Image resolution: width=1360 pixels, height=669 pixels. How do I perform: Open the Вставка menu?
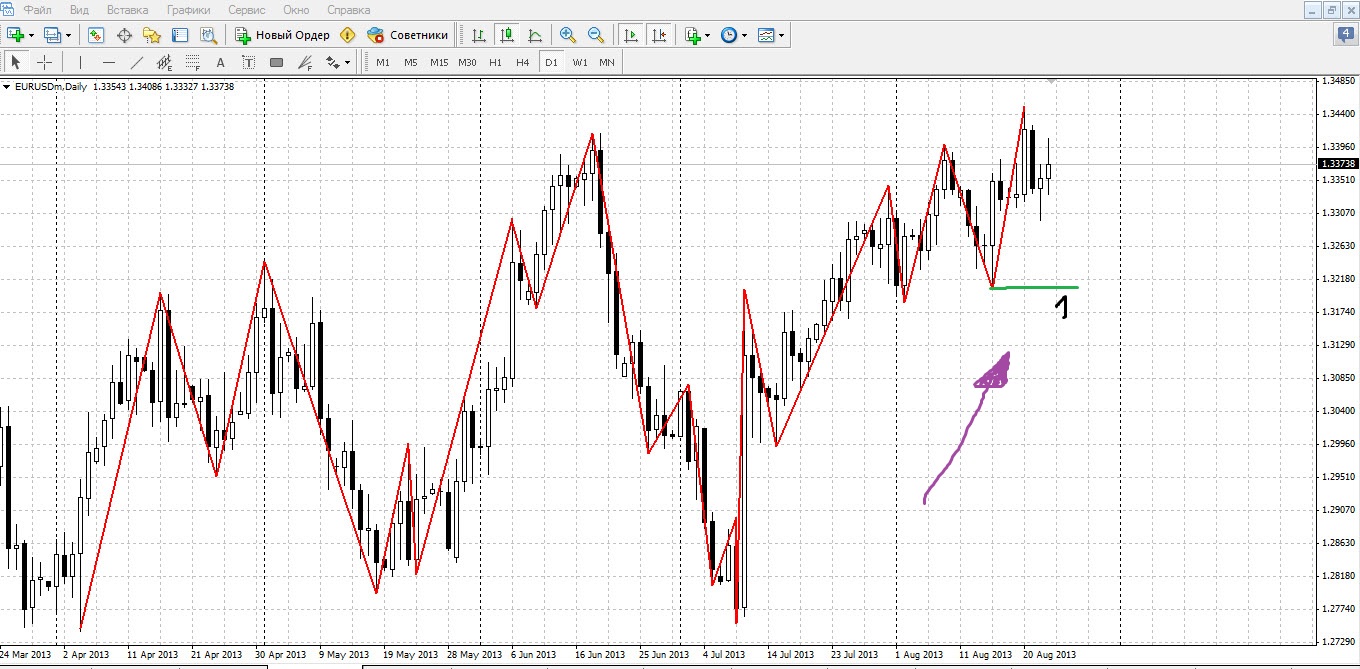(x=127, y=9)
